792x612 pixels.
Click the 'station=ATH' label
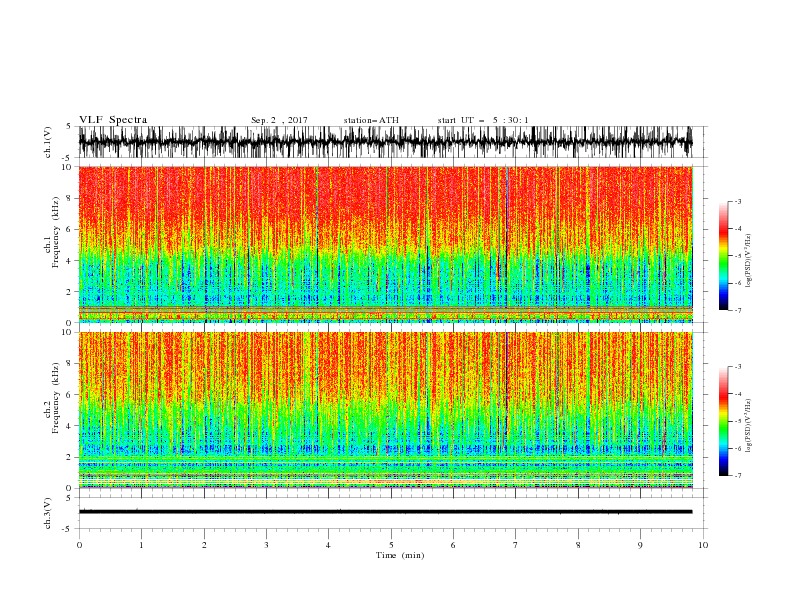click(371, 120)
